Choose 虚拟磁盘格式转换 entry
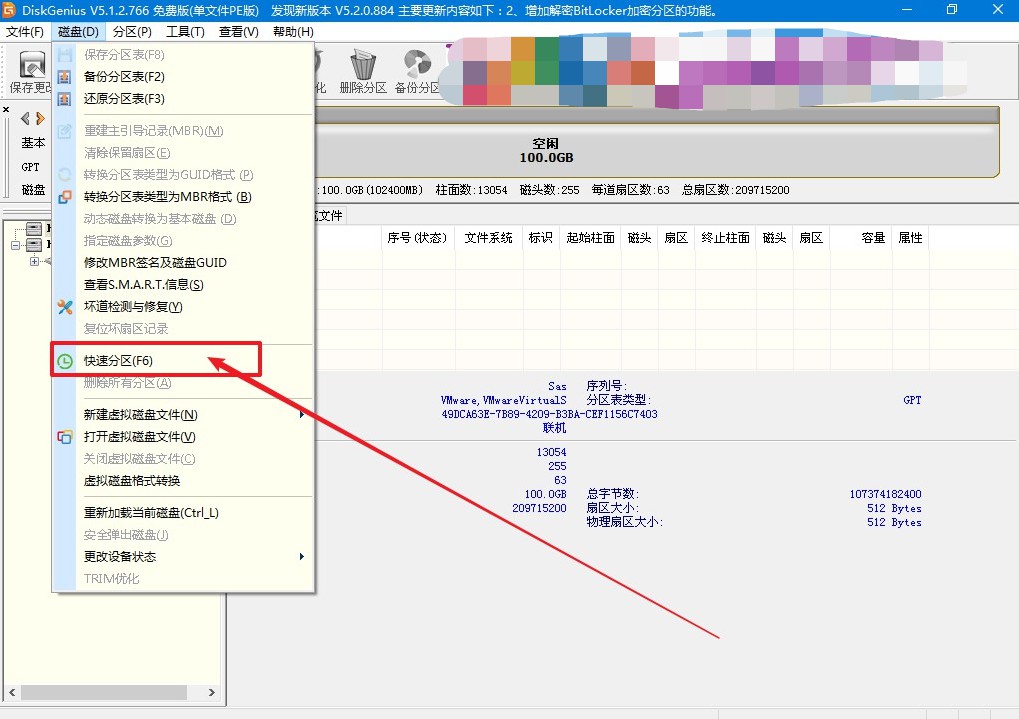This screenshot has height=719, width=1019. point(183,481)
